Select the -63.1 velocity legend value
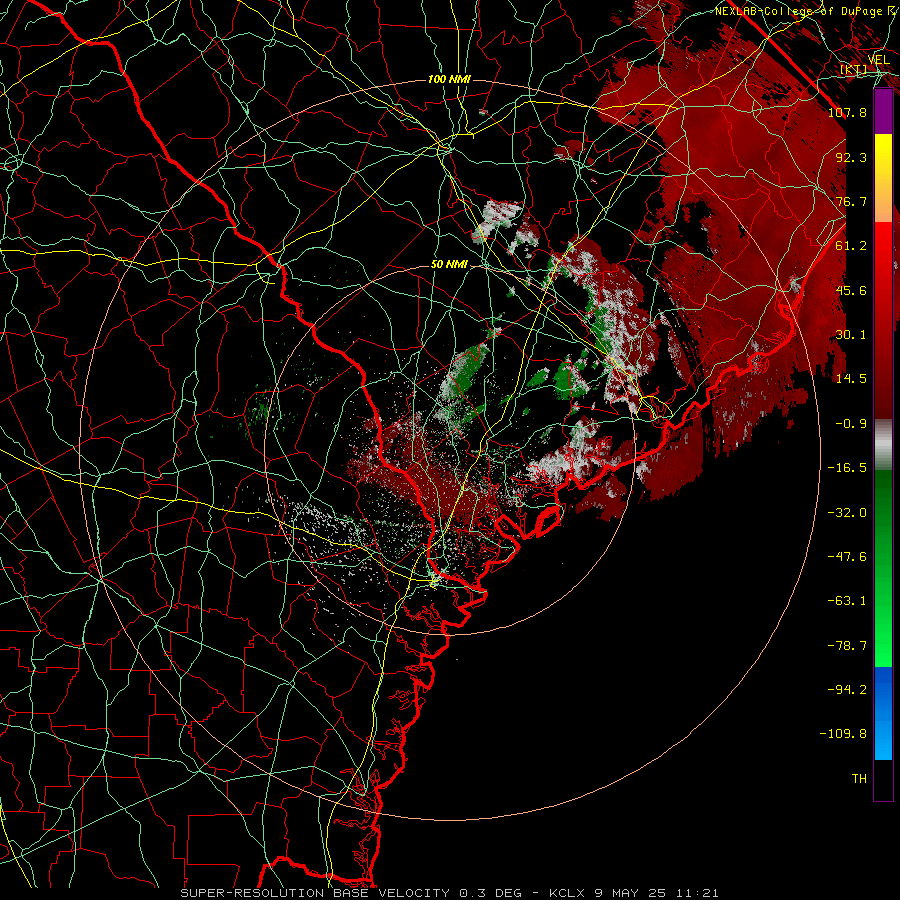 click(x=847, y=601)
